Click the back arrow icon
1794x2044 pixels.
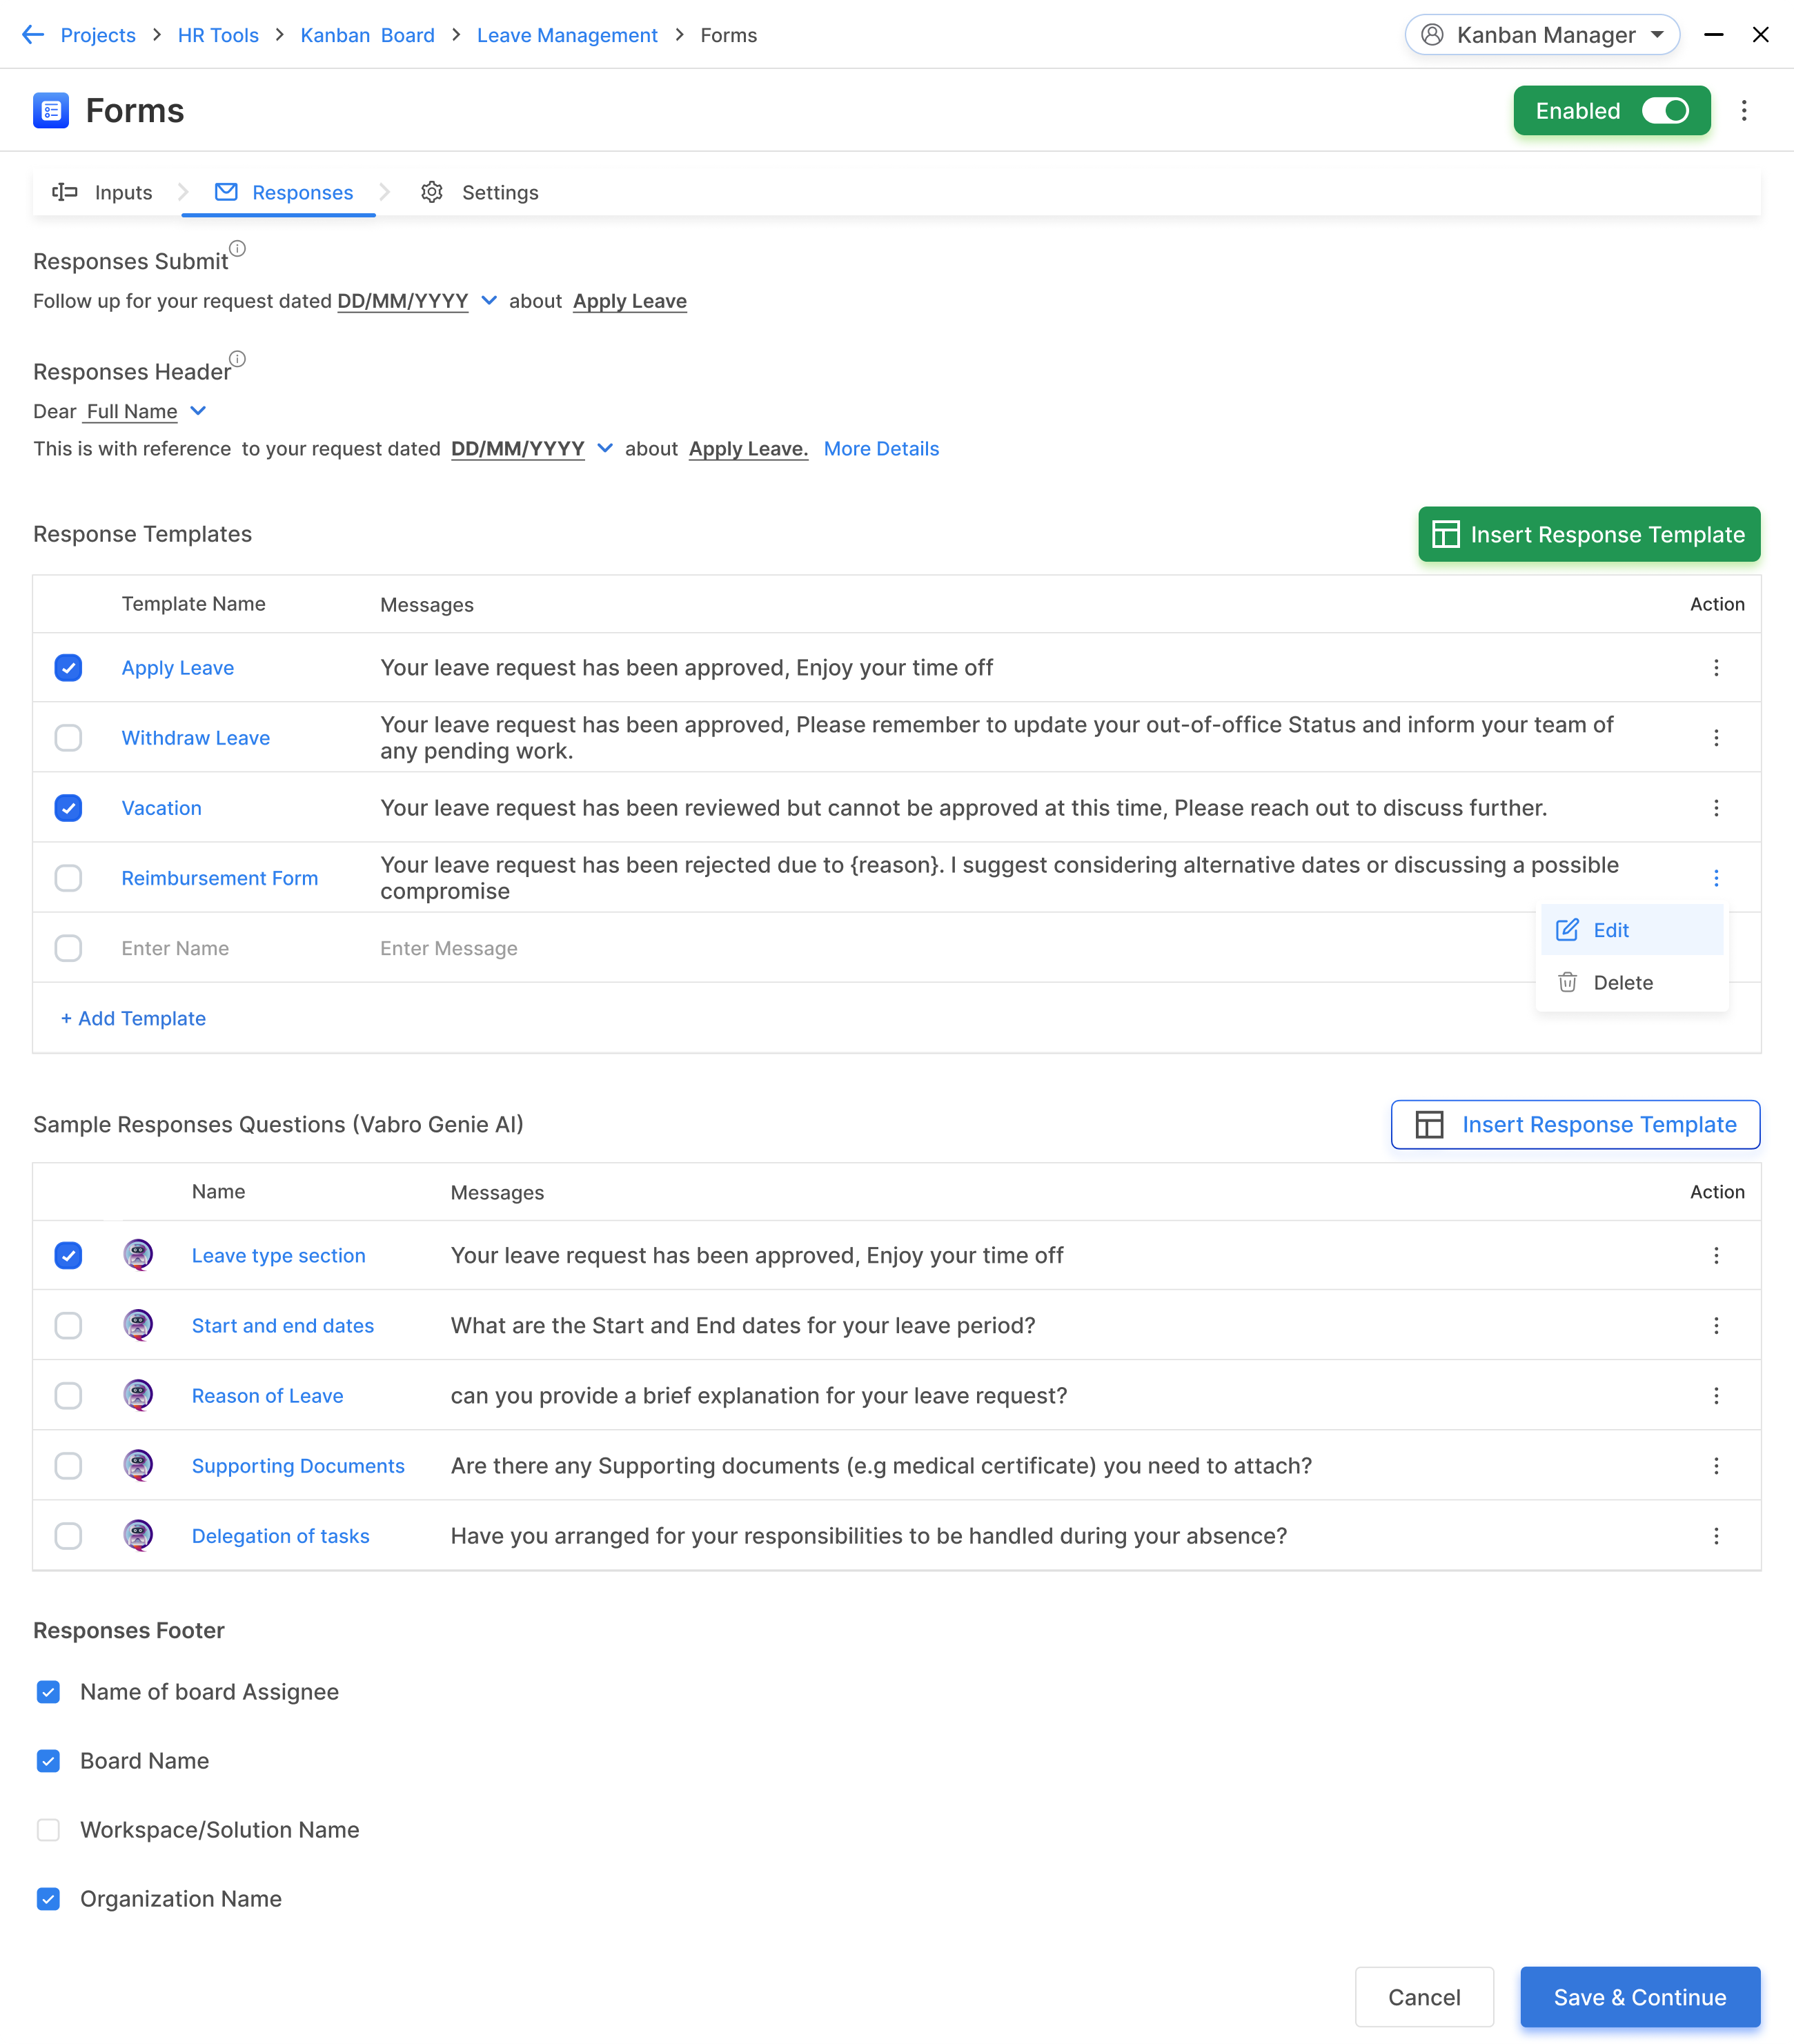pos(33,35)
